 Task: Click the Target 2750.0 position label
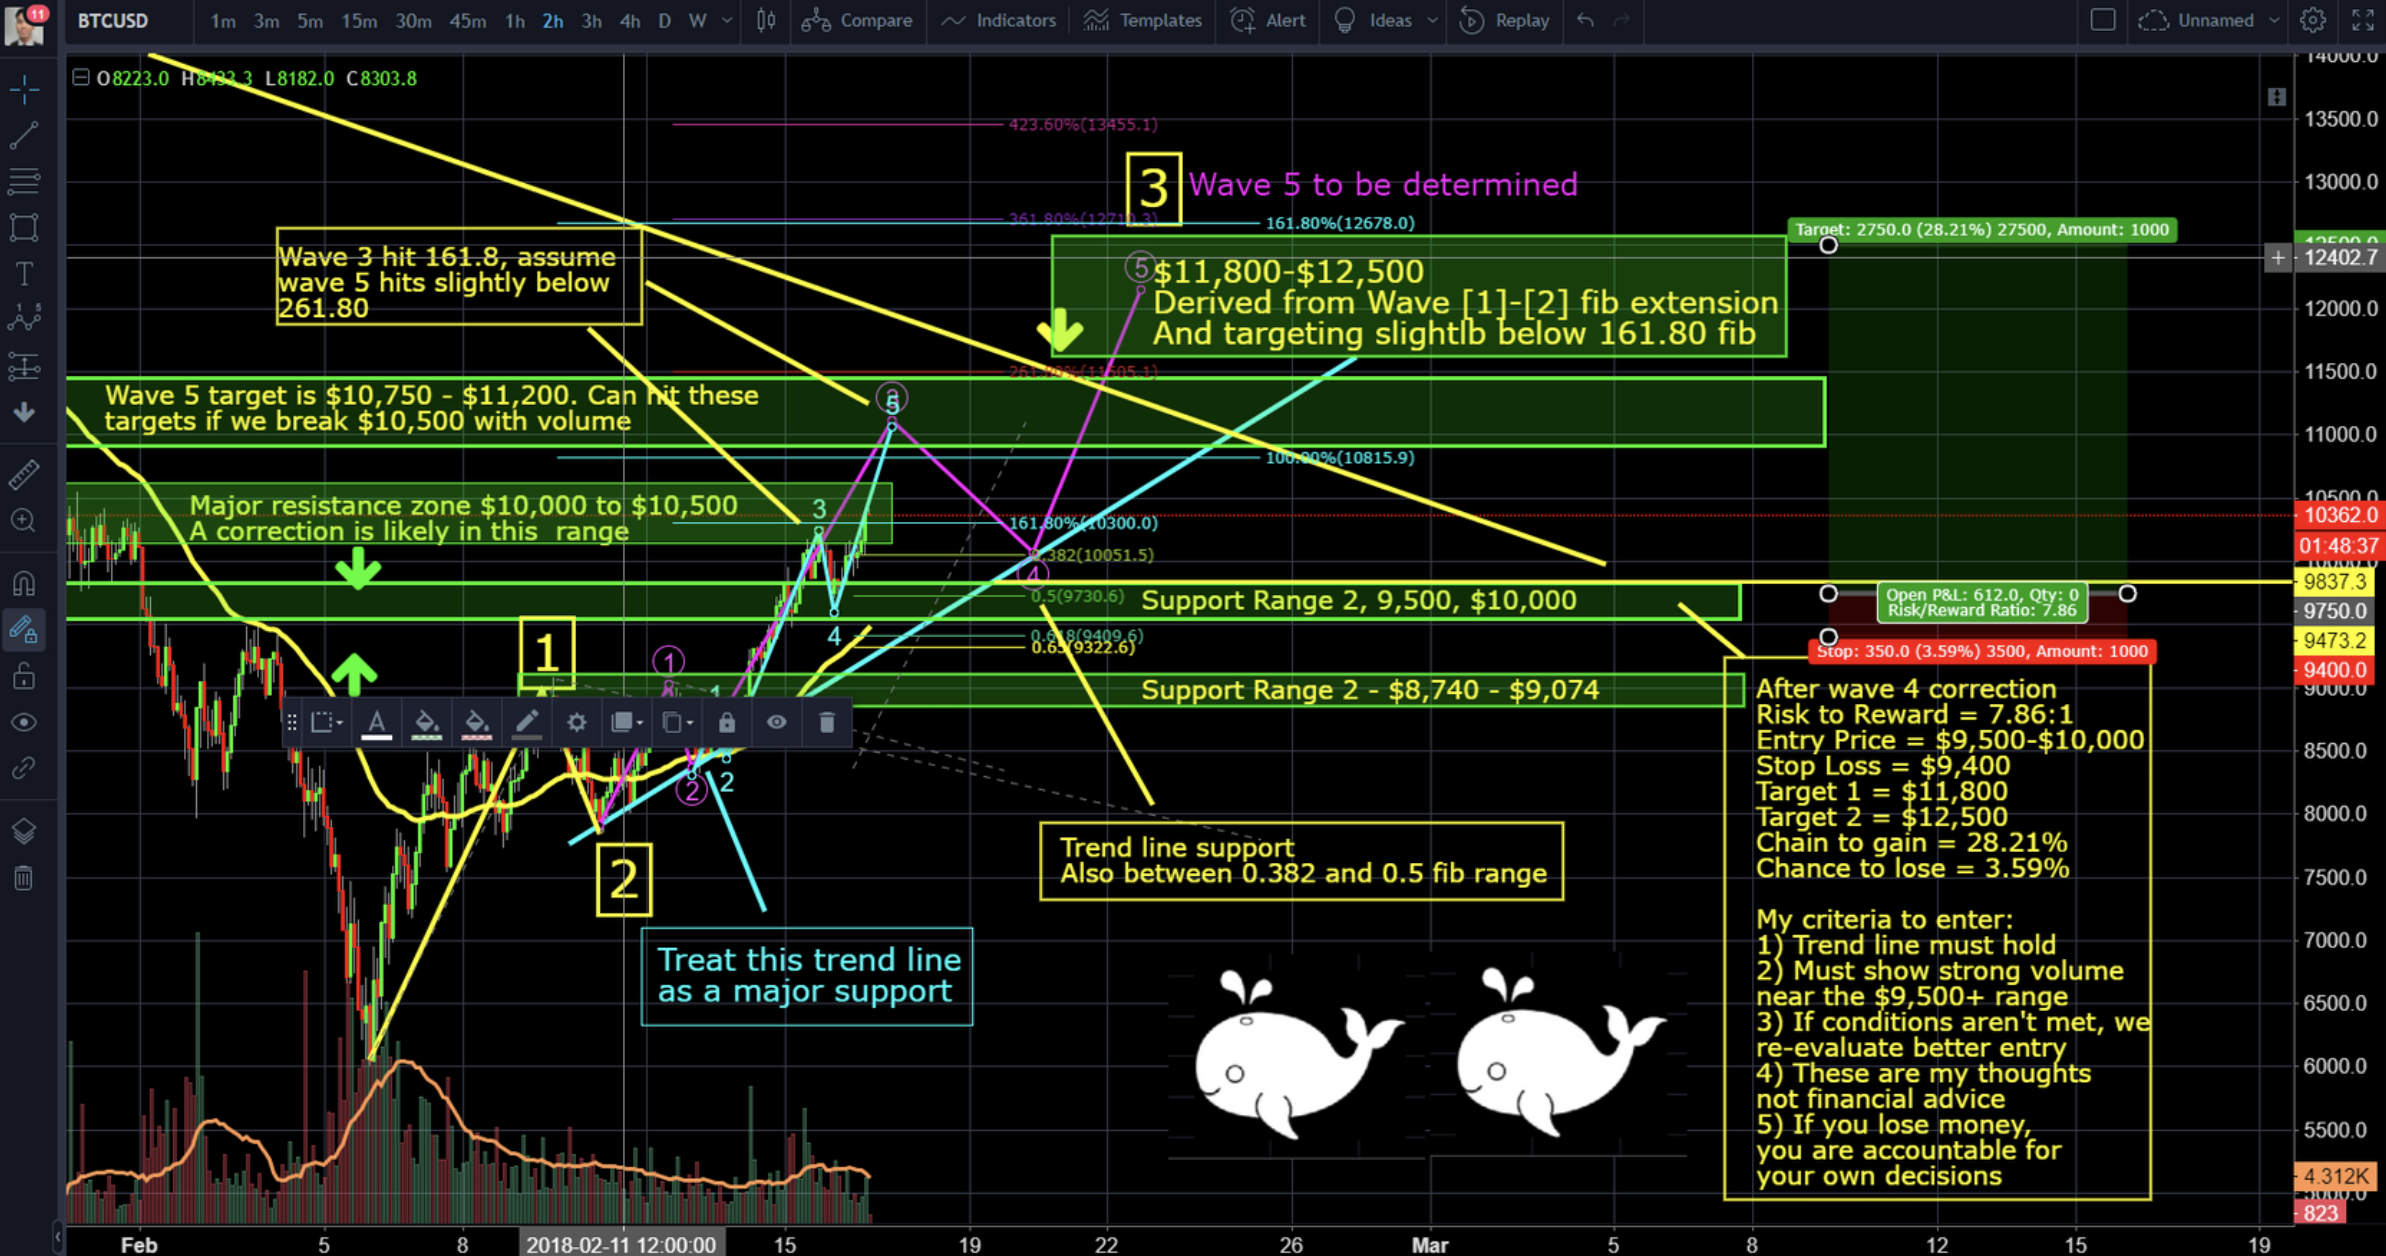point(1981,229)
